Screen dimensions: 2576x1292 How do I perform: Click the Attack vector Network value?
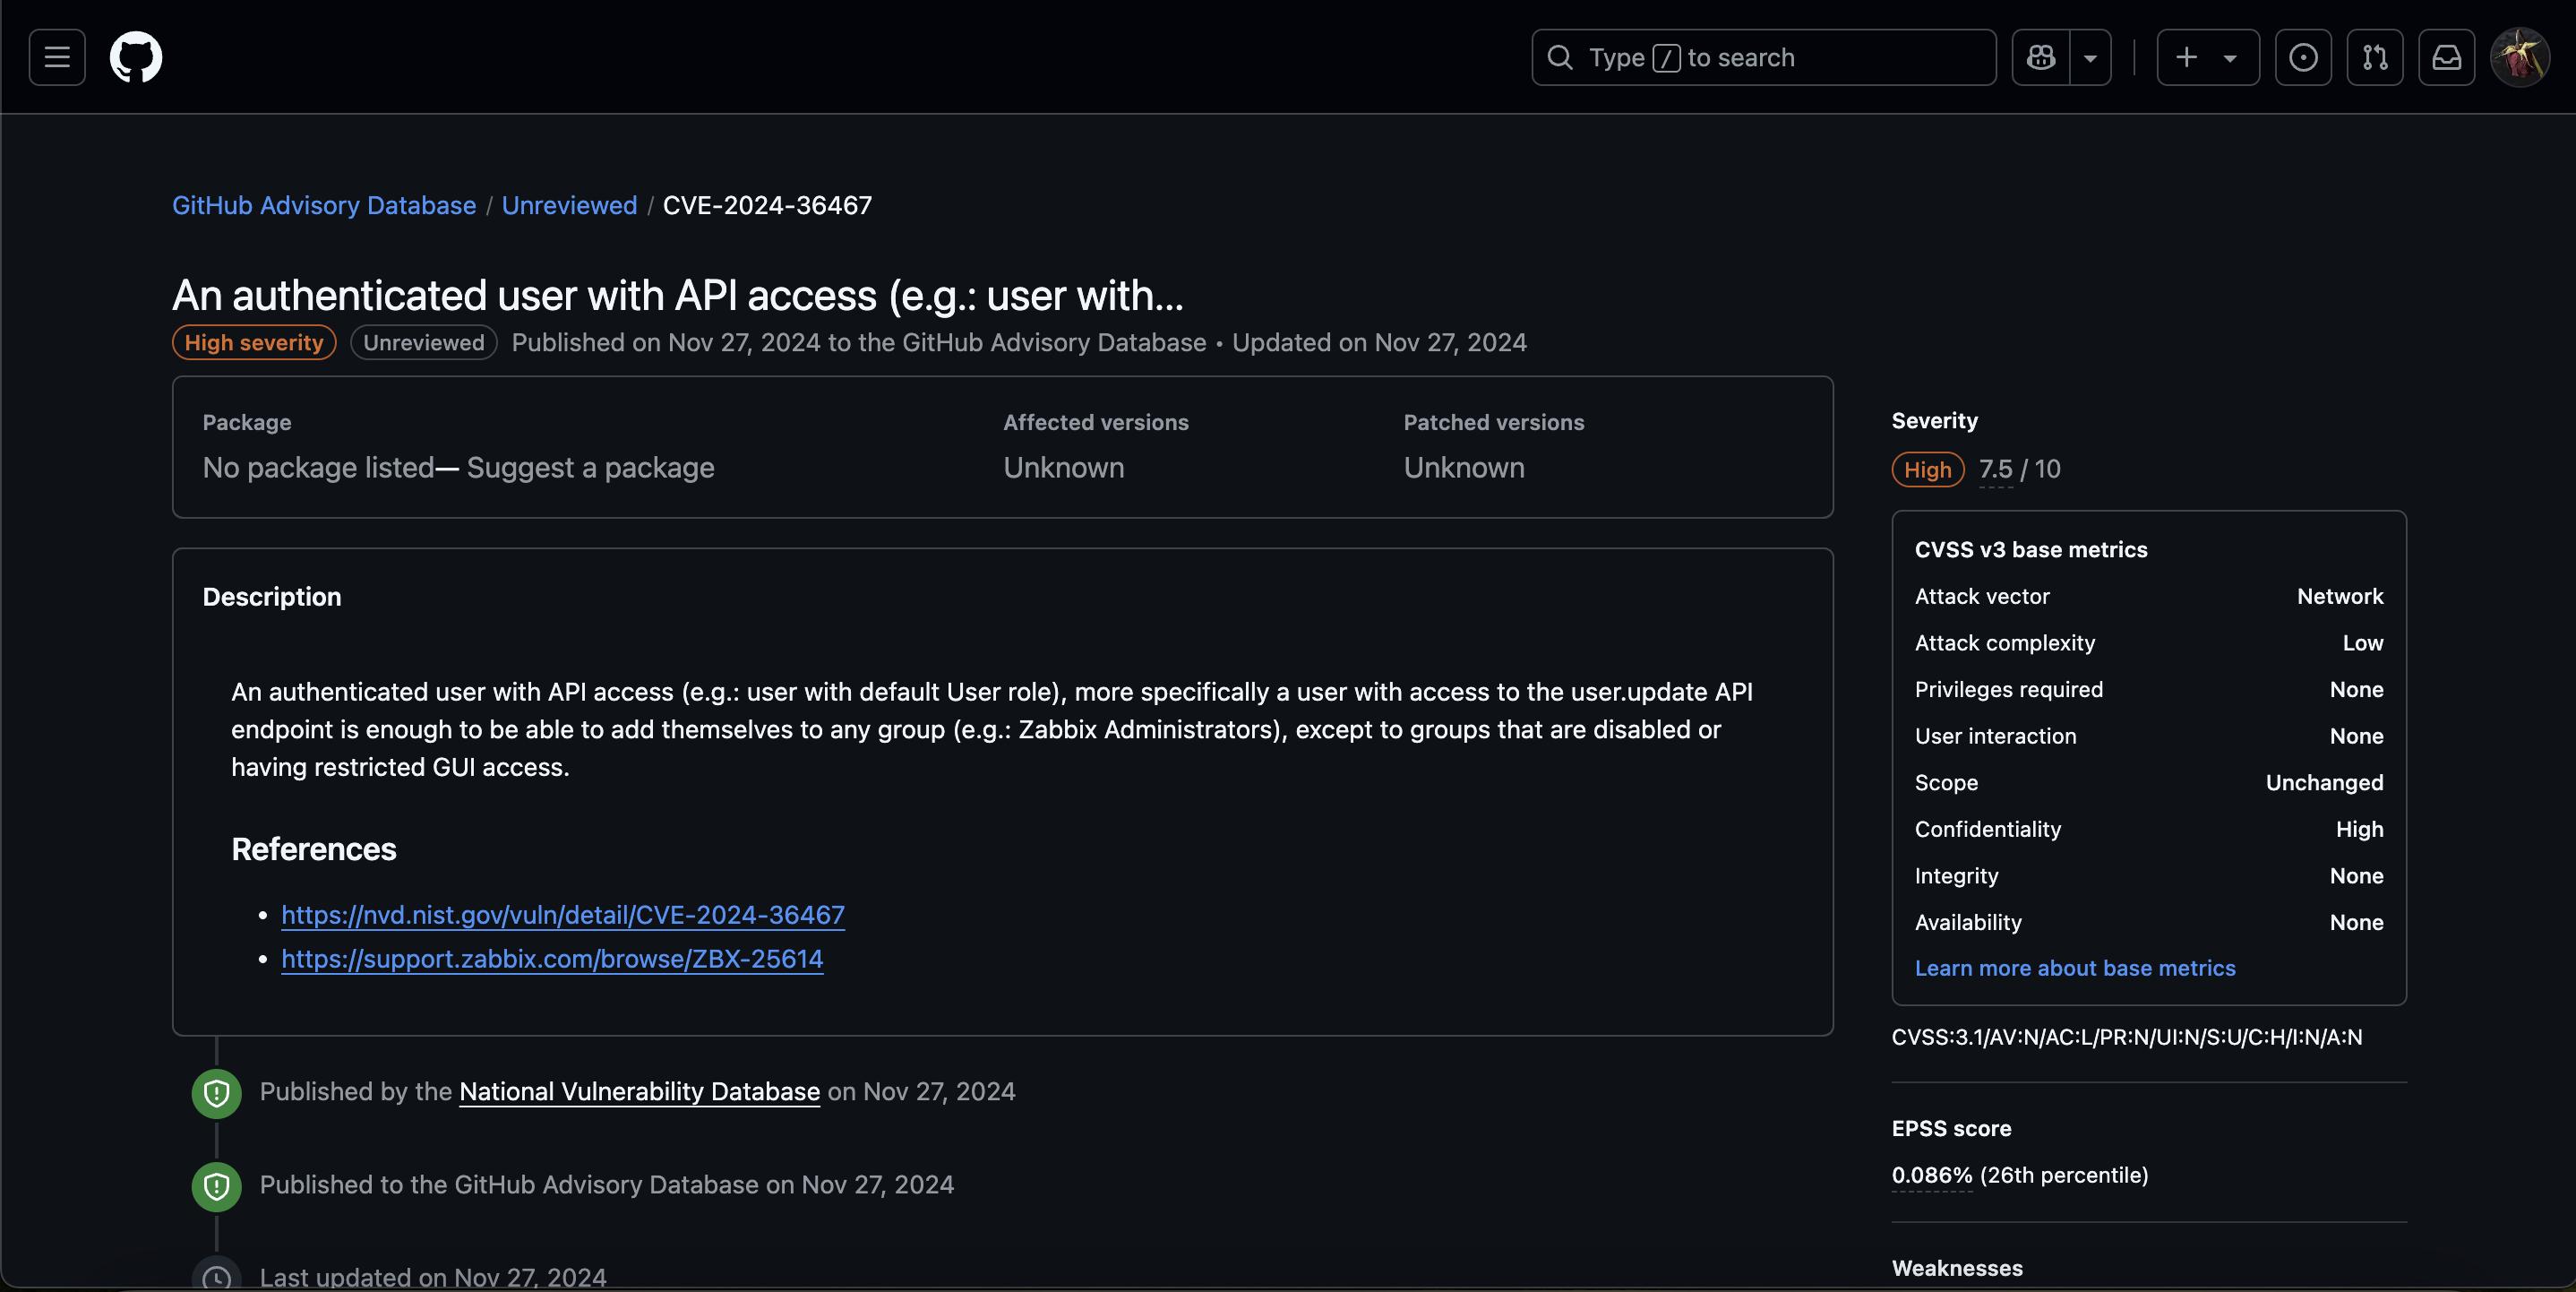(x=2340, y=596)
